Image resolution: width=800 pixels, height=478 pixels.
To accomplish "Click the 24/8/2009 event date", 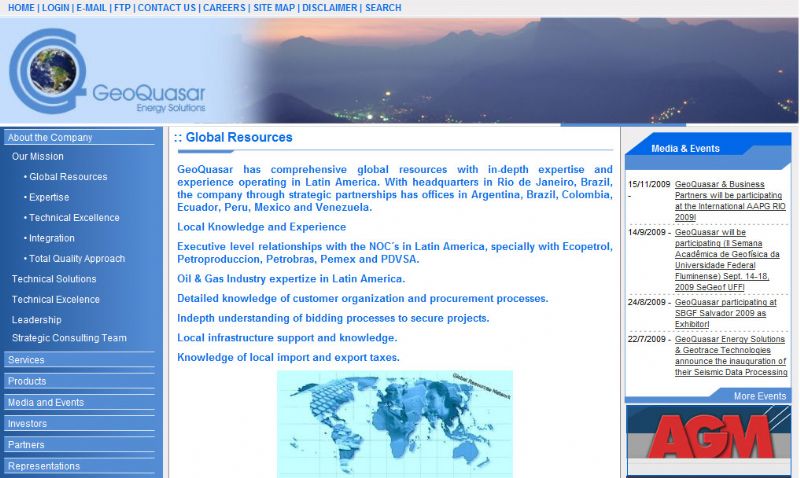I will pos(646,302).
